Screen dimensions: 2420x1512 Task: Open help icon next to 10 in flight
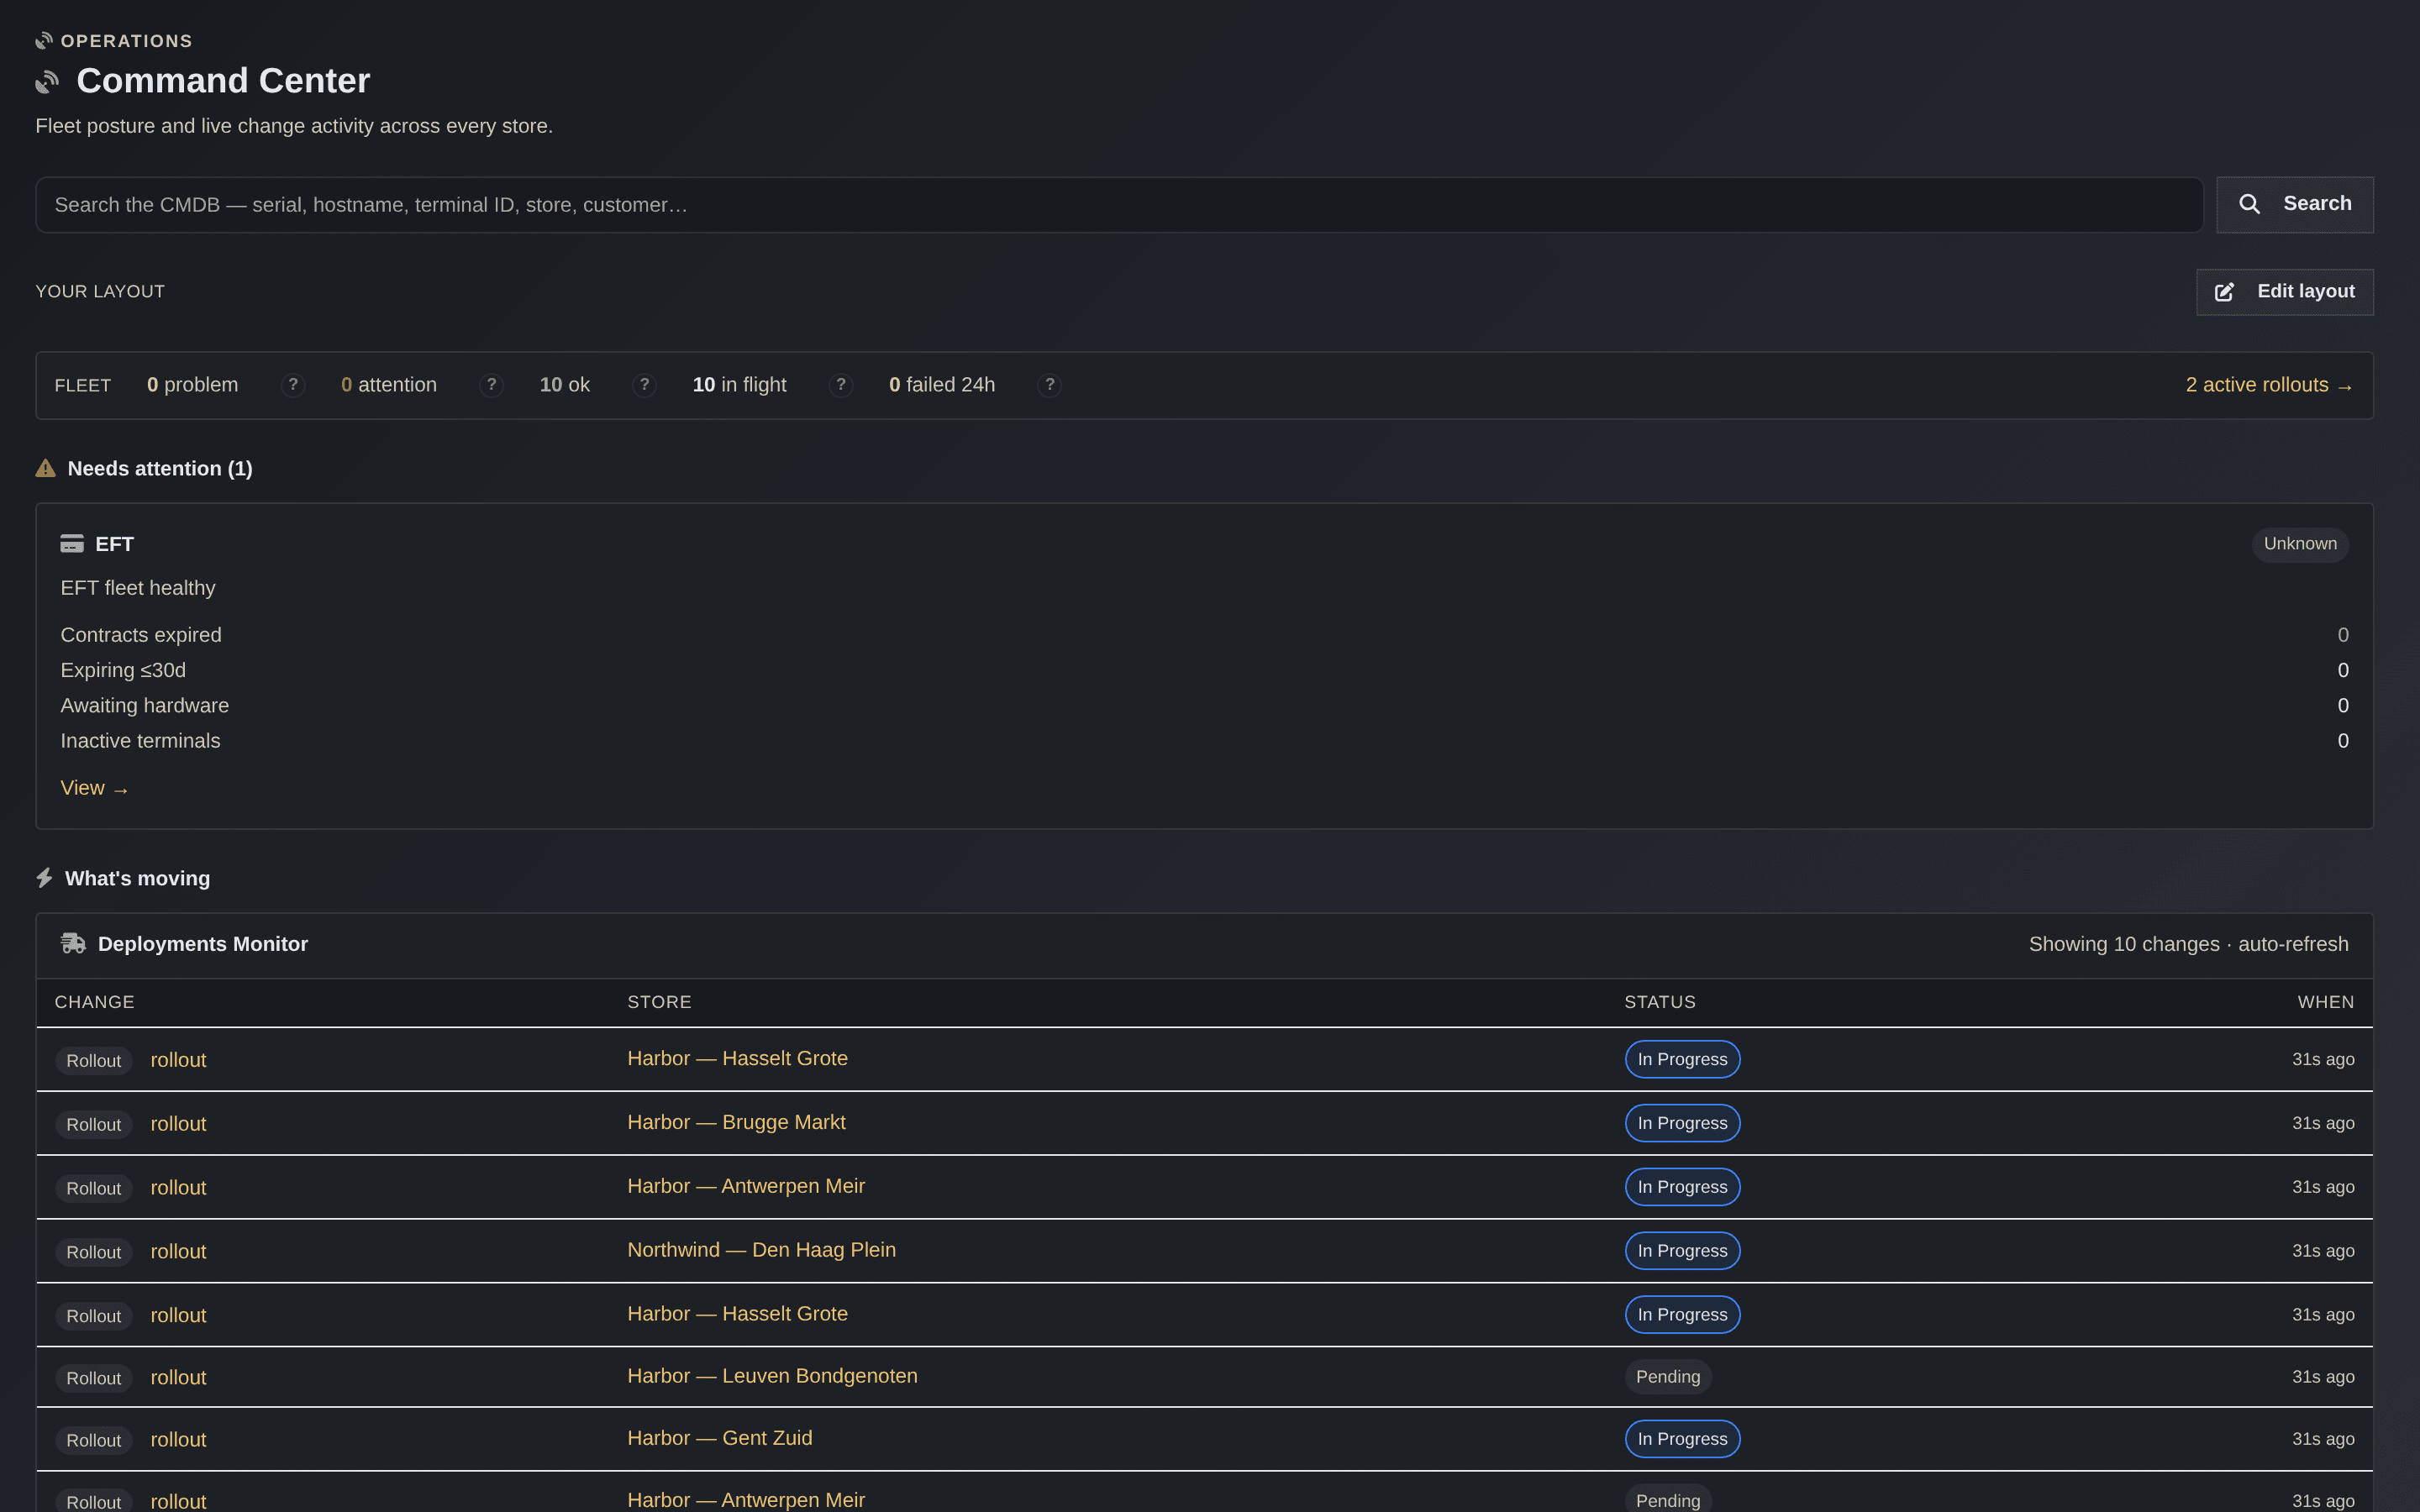click(841, 385)
